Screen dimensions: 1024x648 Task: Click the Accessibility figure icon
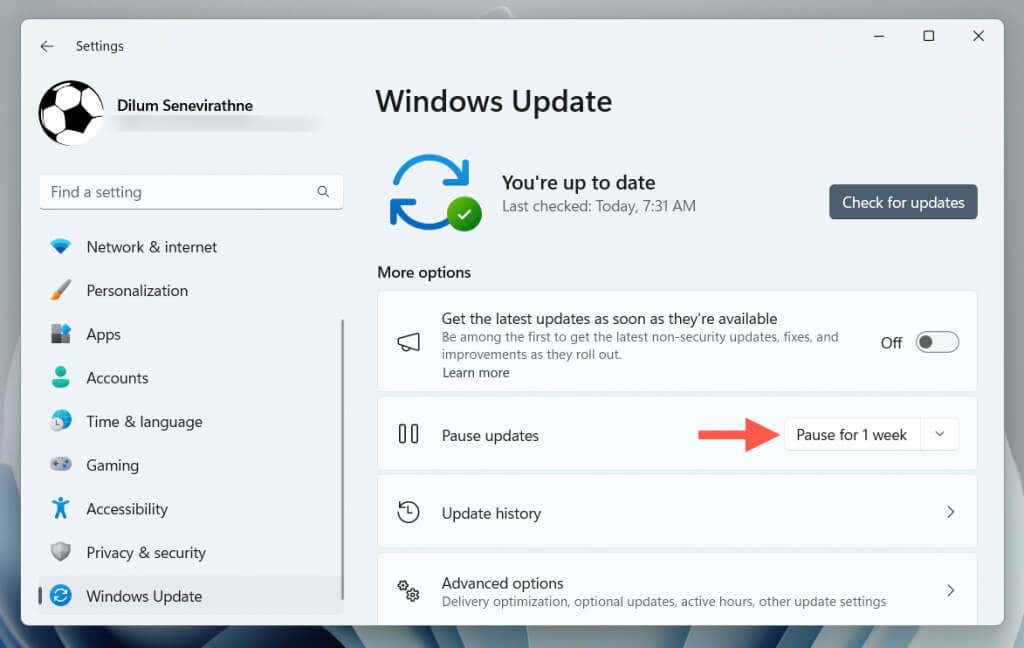(61, 508)
